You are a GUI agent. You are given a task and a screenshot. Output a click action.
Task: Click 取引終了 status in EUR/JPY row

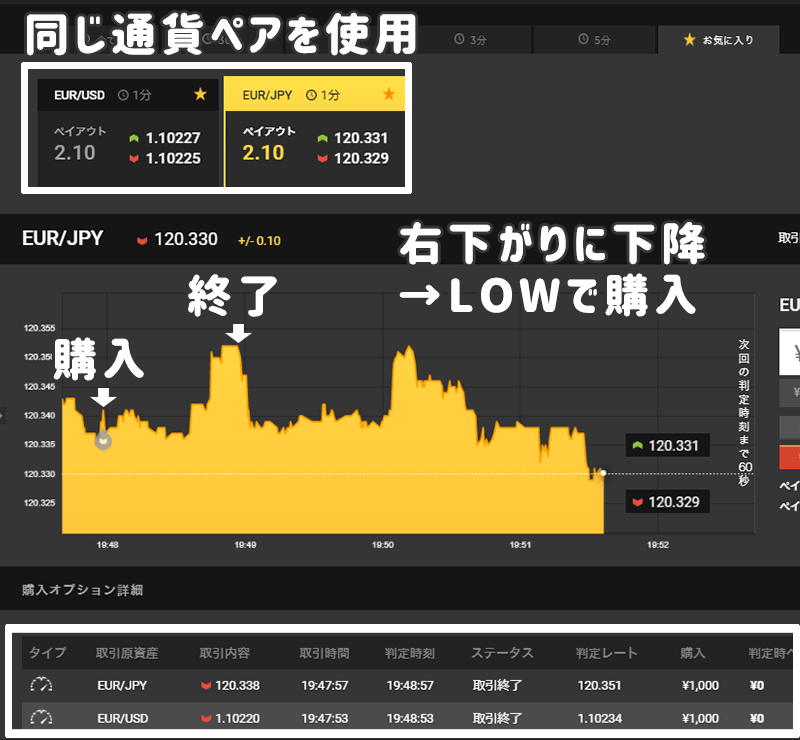tap(497, 685)
